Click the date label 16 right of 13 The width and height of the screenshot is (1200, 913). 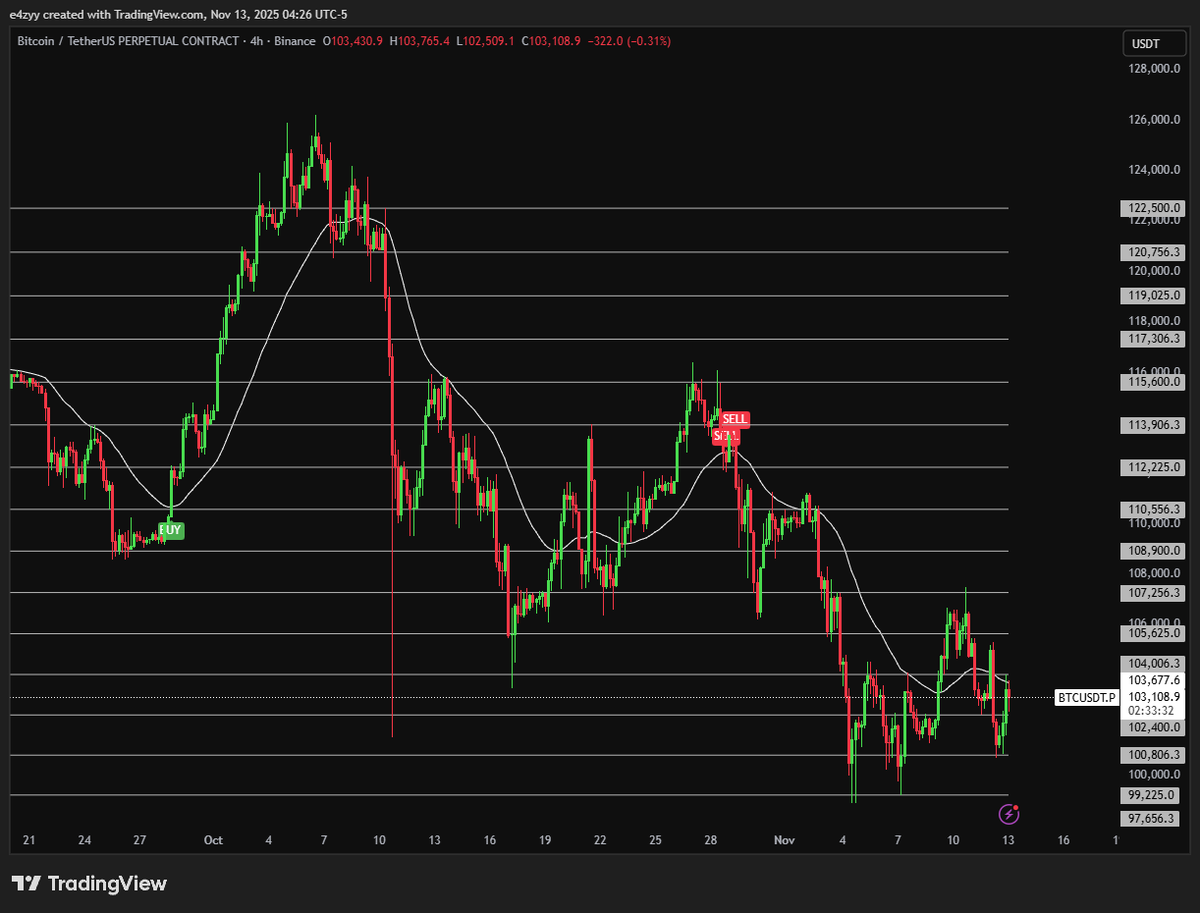1062,840
